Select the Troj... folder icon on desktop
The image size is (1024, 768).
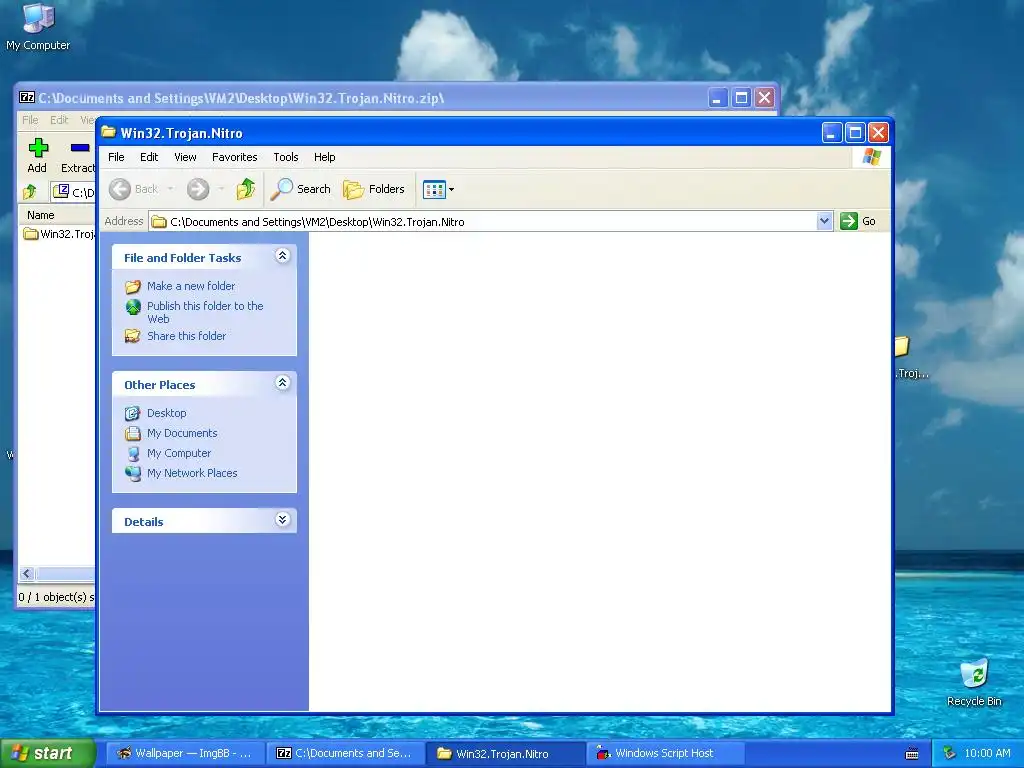coord(911,358)
